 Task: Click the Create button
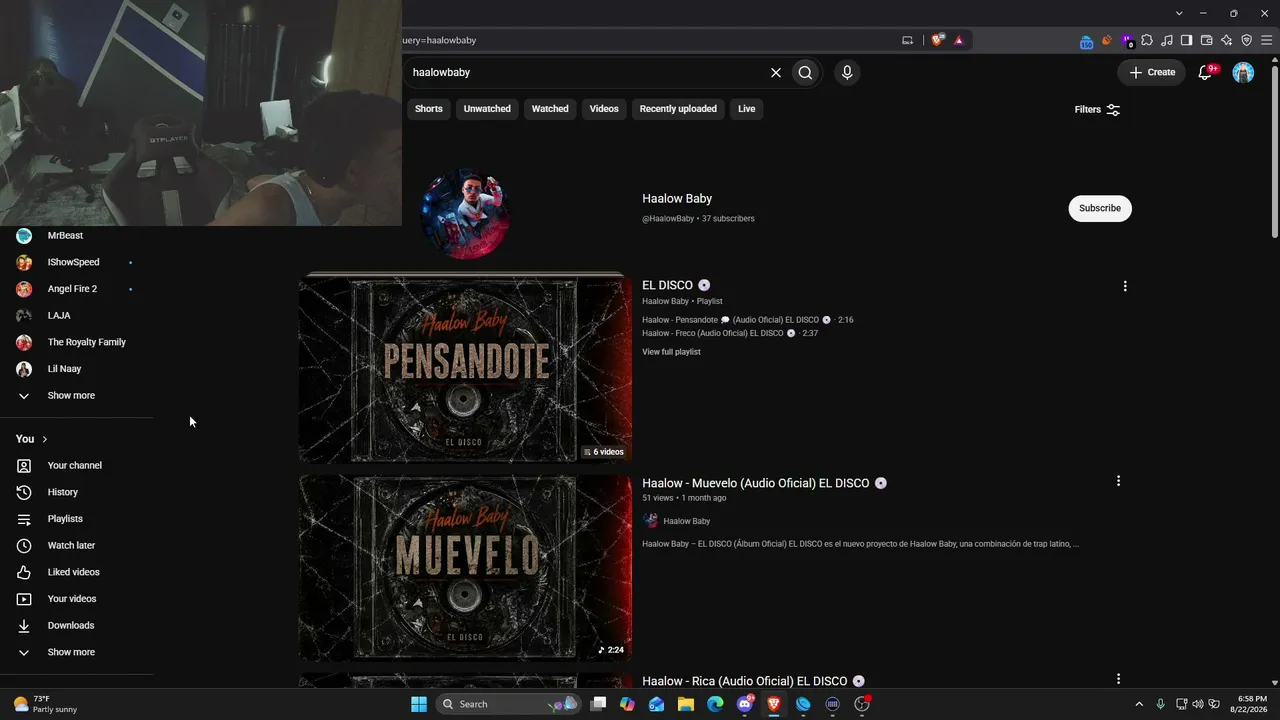(x=1152, y=72)
